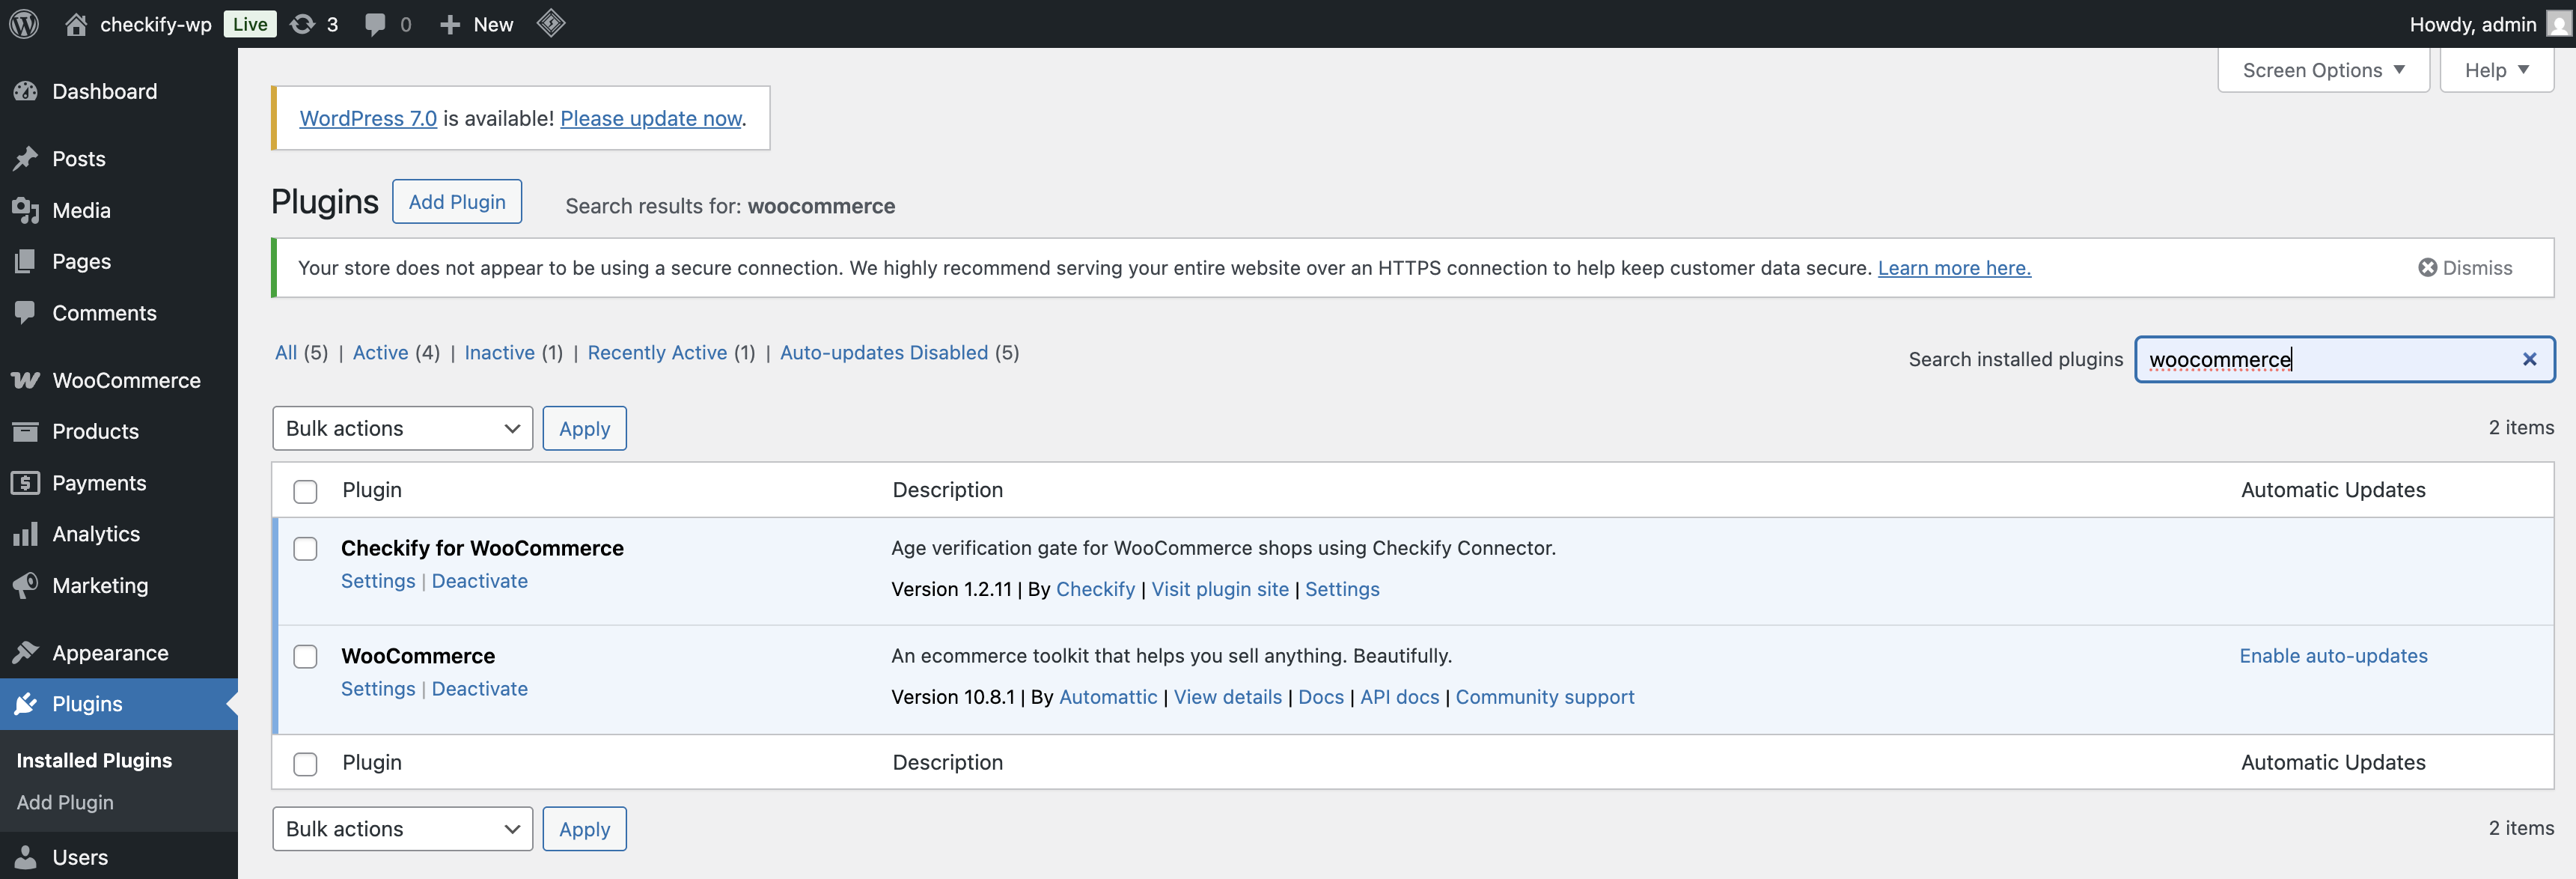
Task: Filter plugins by Auto-updates Disabled
Action: coord(883,352)
